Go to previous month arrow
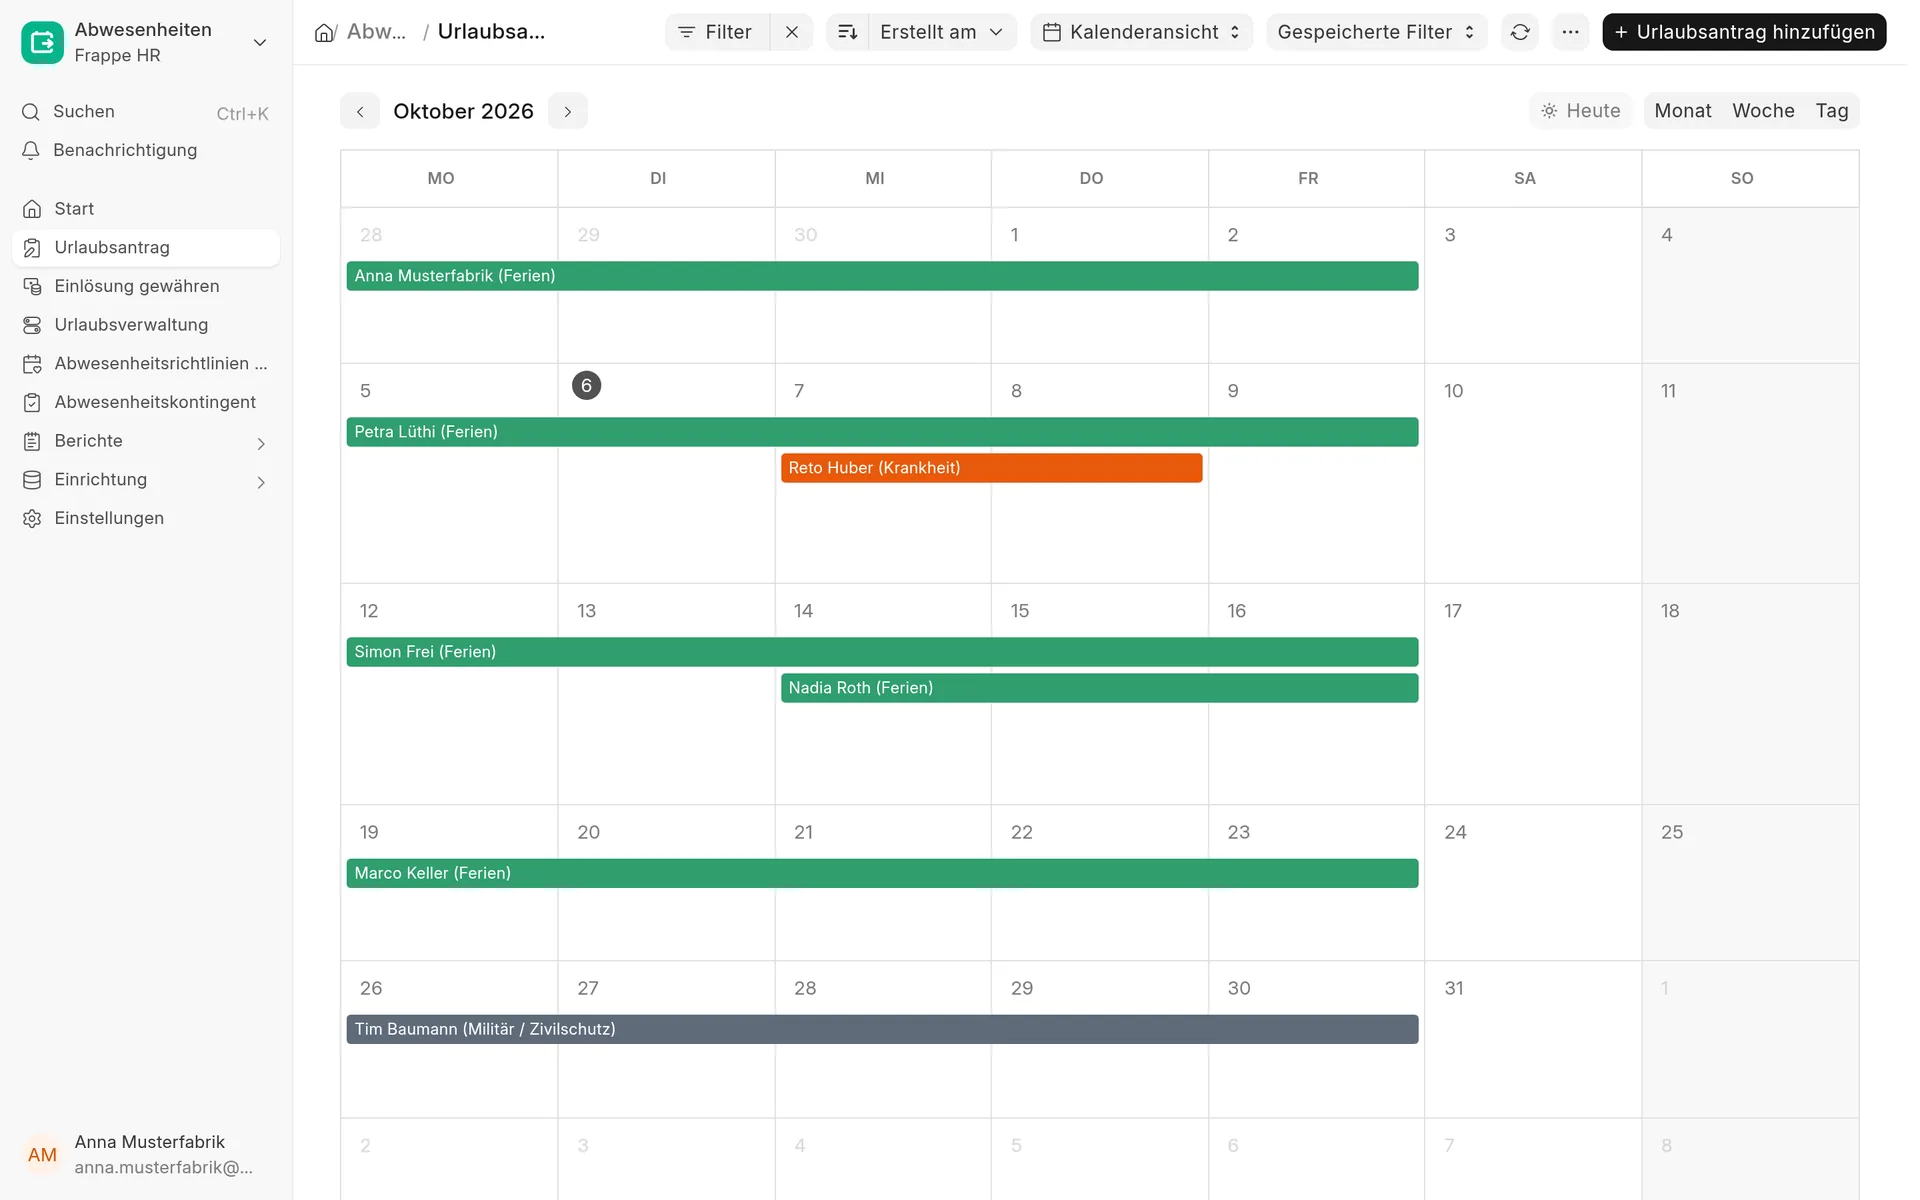This screenshot has height=1200, width=1920. tap(360, 111)
